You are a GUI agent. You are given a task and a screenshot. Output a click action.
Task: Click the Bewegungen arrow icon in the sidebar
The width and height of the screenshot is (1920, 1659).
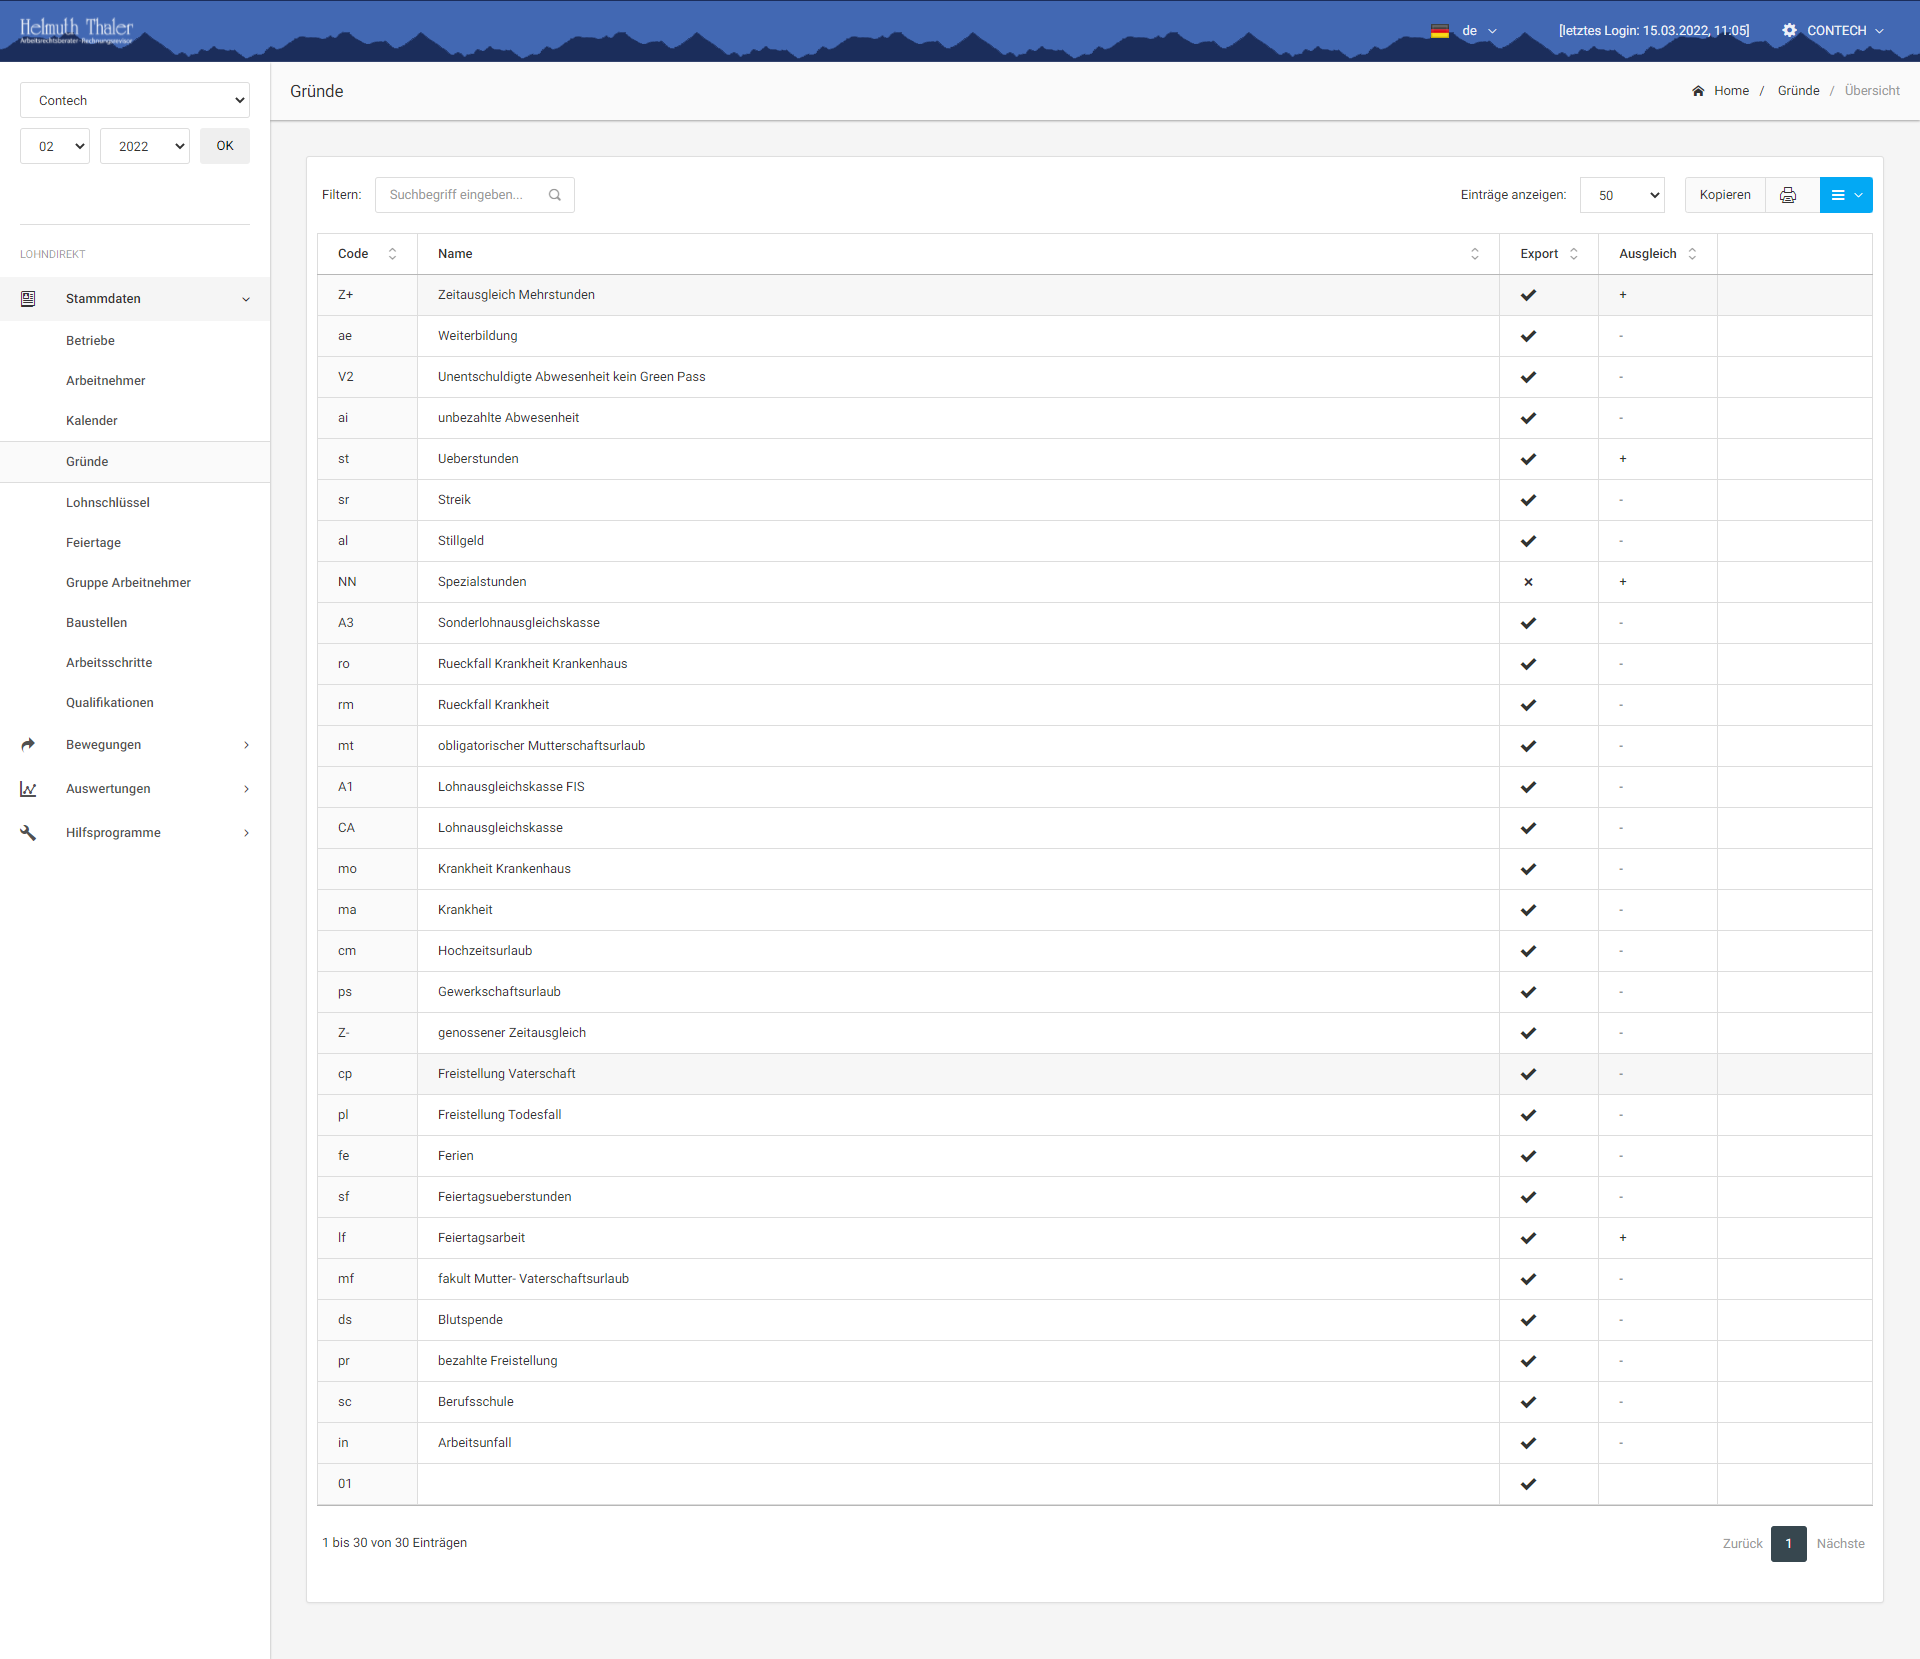click(x=28, y=745)
